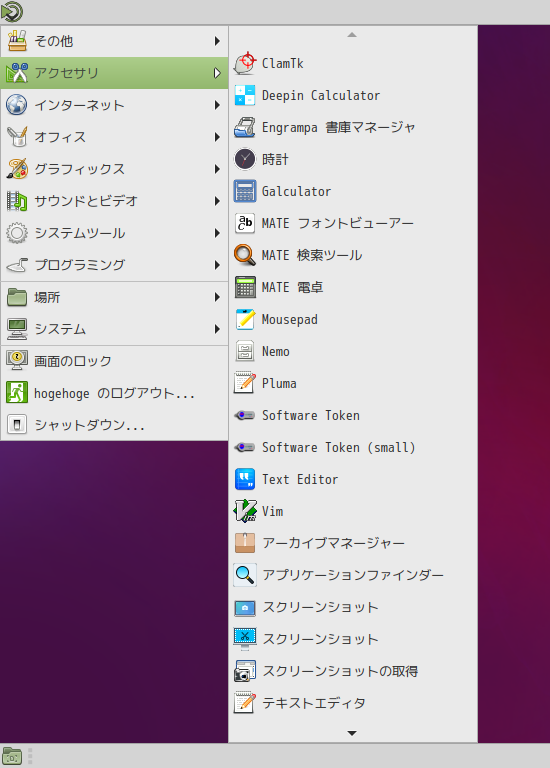550x768 pixels.
Task: Choose 画面のロック menu entry
Action: pos(115,361)
